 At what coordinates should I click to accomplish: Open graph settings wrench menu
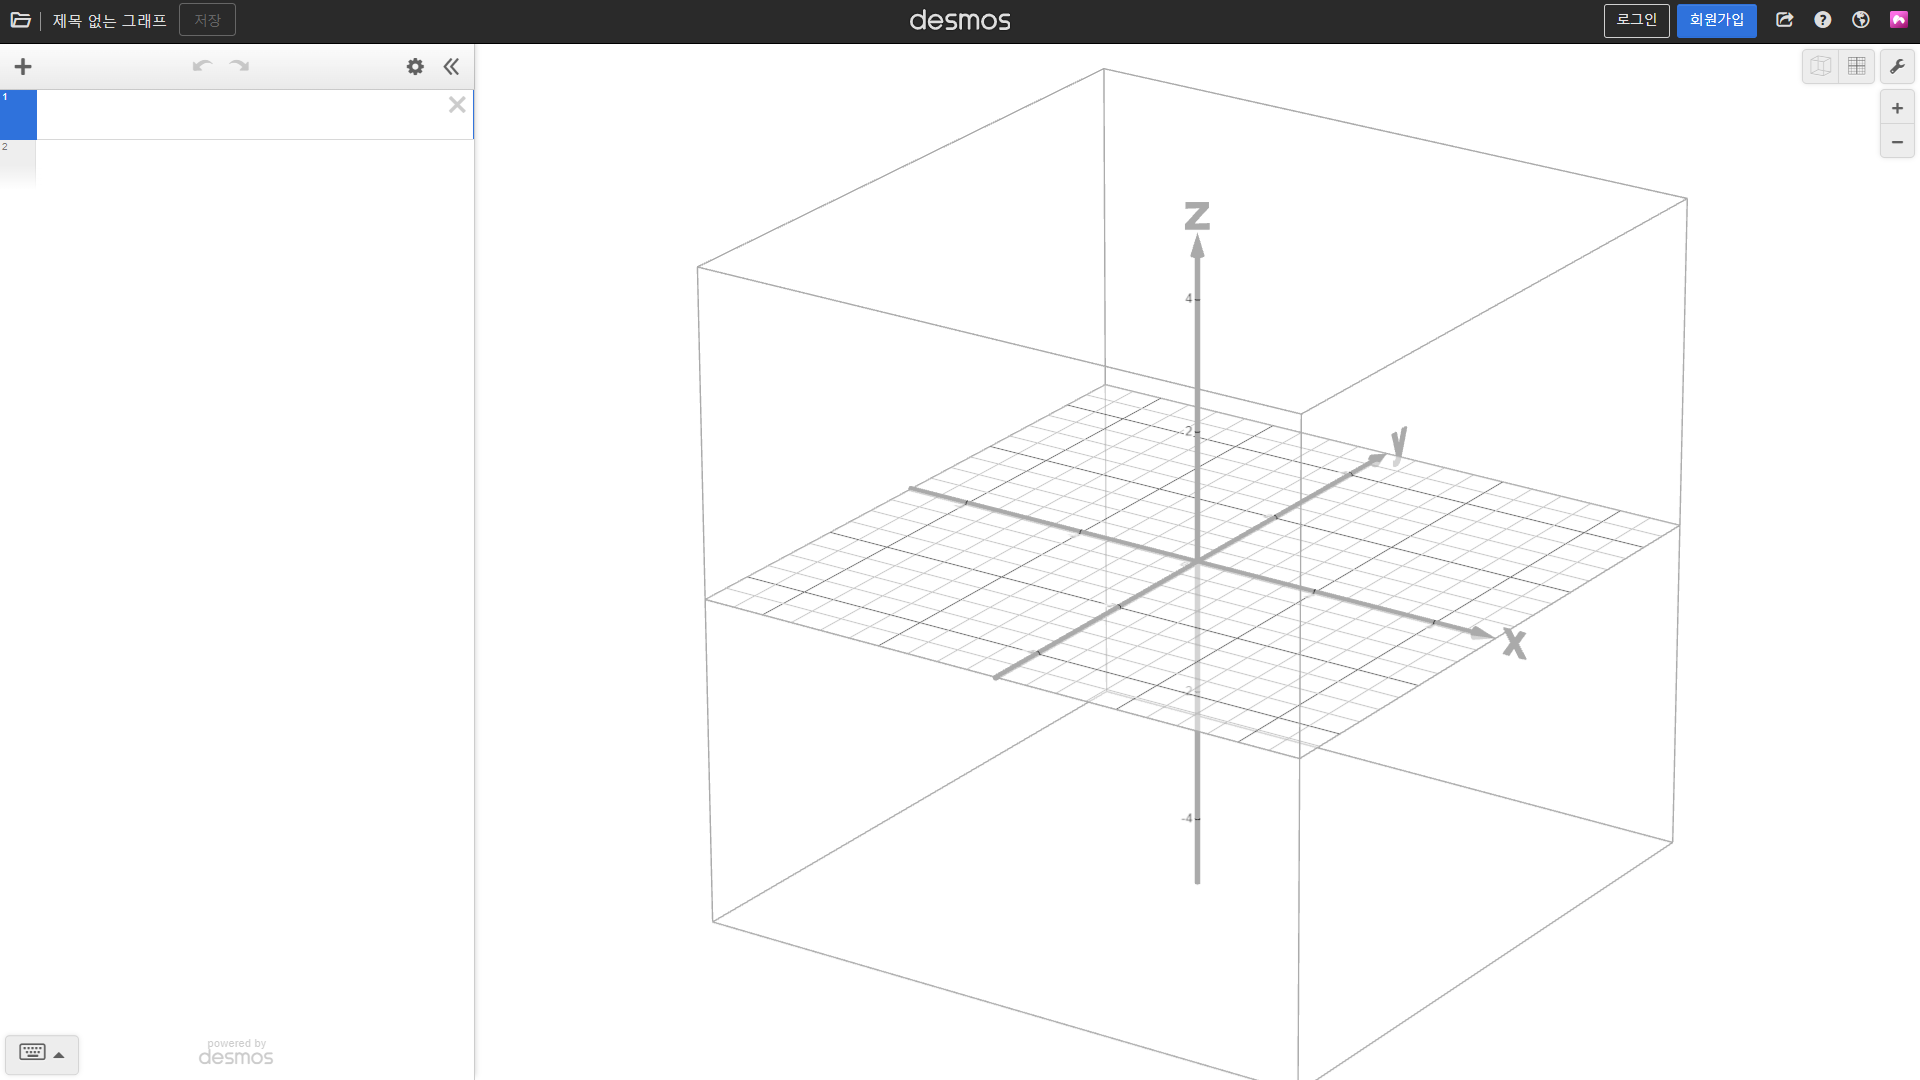click(1897, 67)
